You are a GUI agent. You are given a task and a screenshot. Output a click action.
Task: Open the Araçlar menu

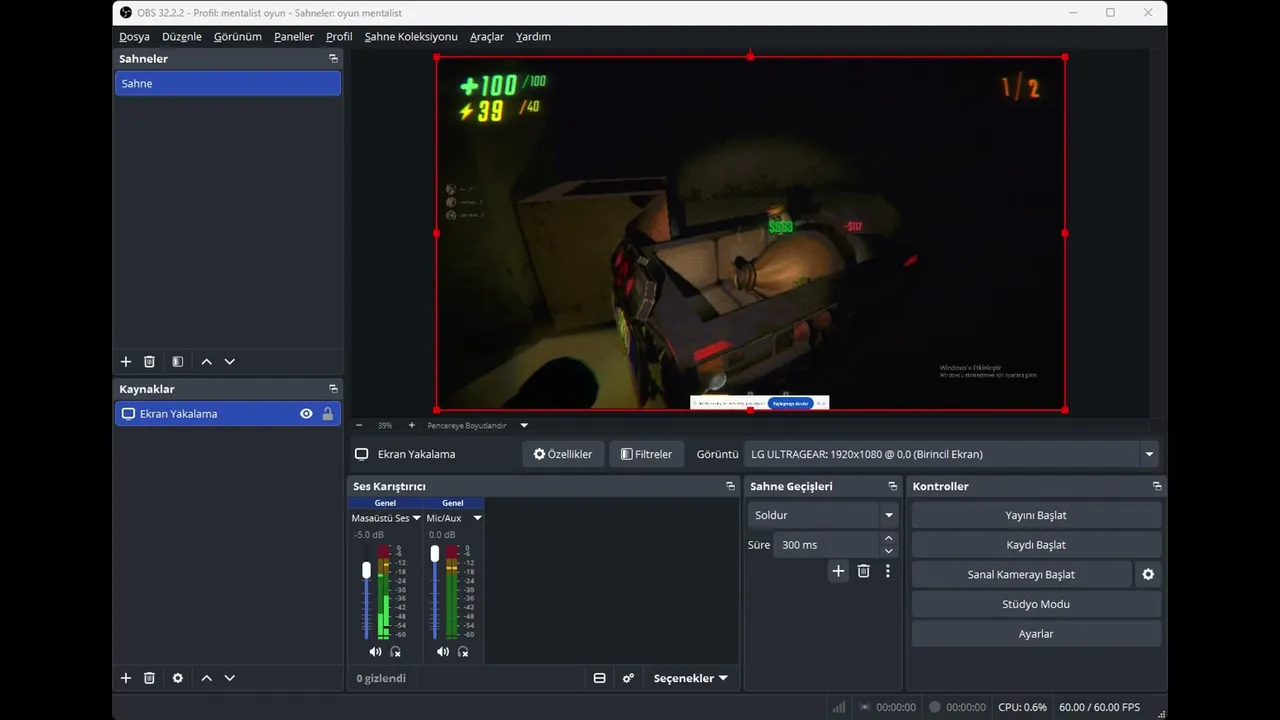click(x=487, y=37)
